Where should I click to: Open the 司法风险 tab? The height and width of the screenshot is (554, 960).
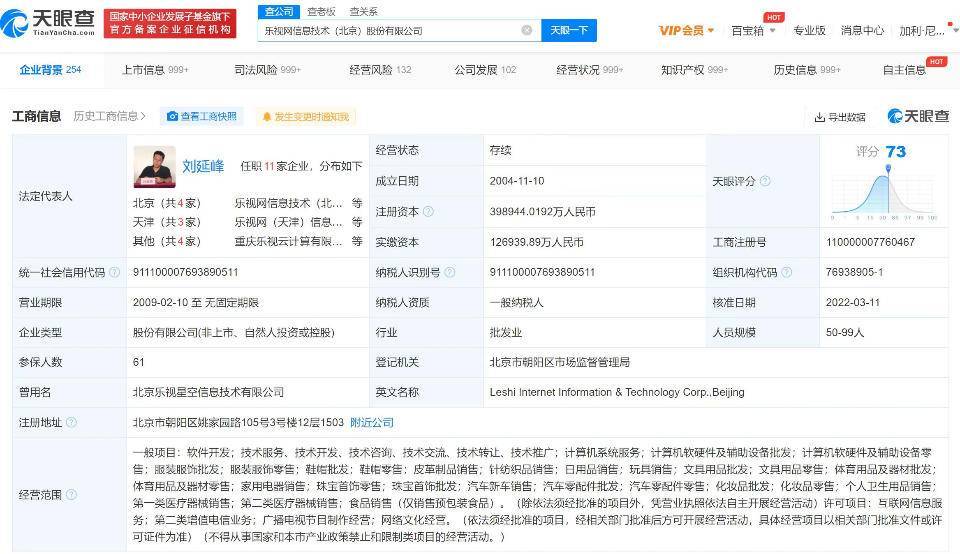tap(267, 70)
